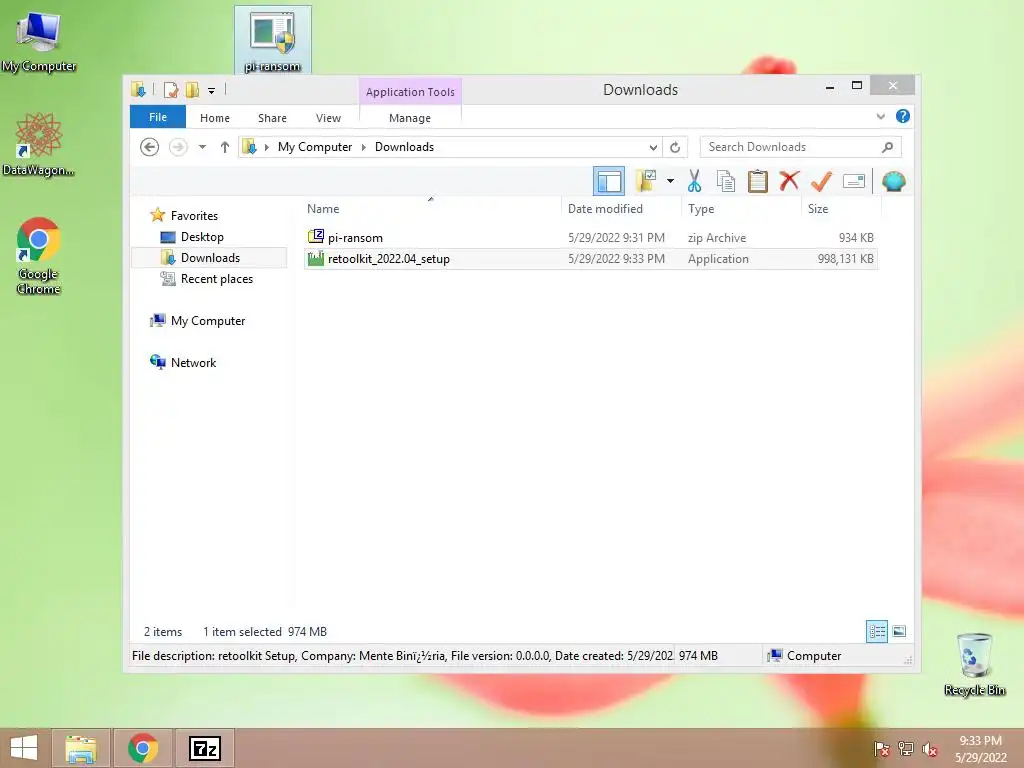Click the folder options toolbar icon
Viewport: 1024px width, 768px height.
(646, 181)
